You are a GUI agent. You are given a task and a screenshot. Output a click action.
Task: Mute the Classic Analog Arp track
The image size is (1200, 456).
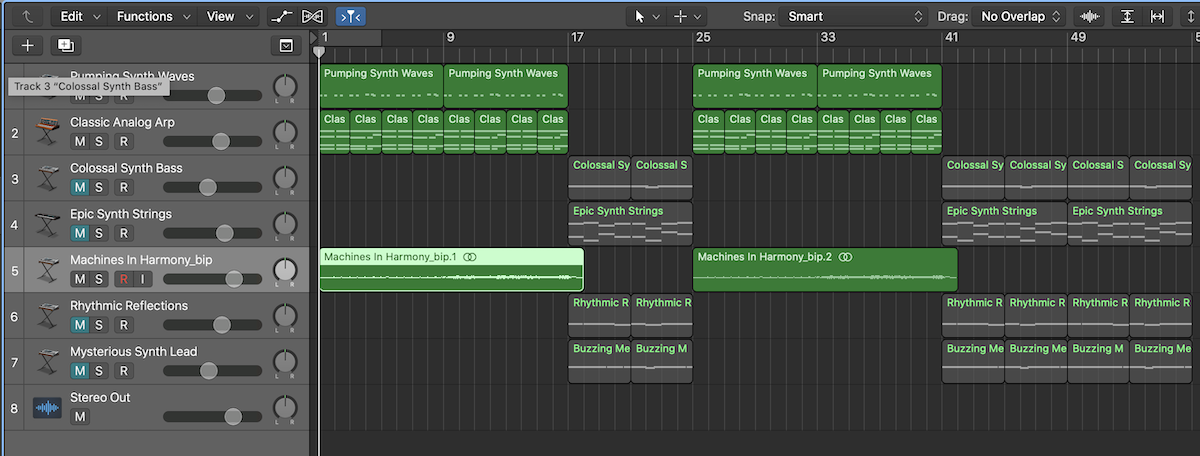[x=79, y=141]
